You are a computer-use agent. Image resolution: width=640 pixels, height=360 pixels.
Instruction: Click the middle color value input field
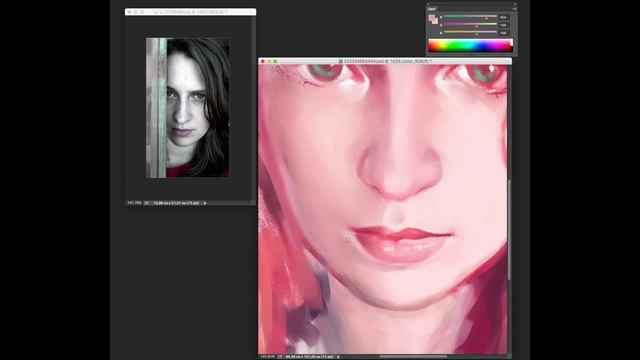coord(504,25)
